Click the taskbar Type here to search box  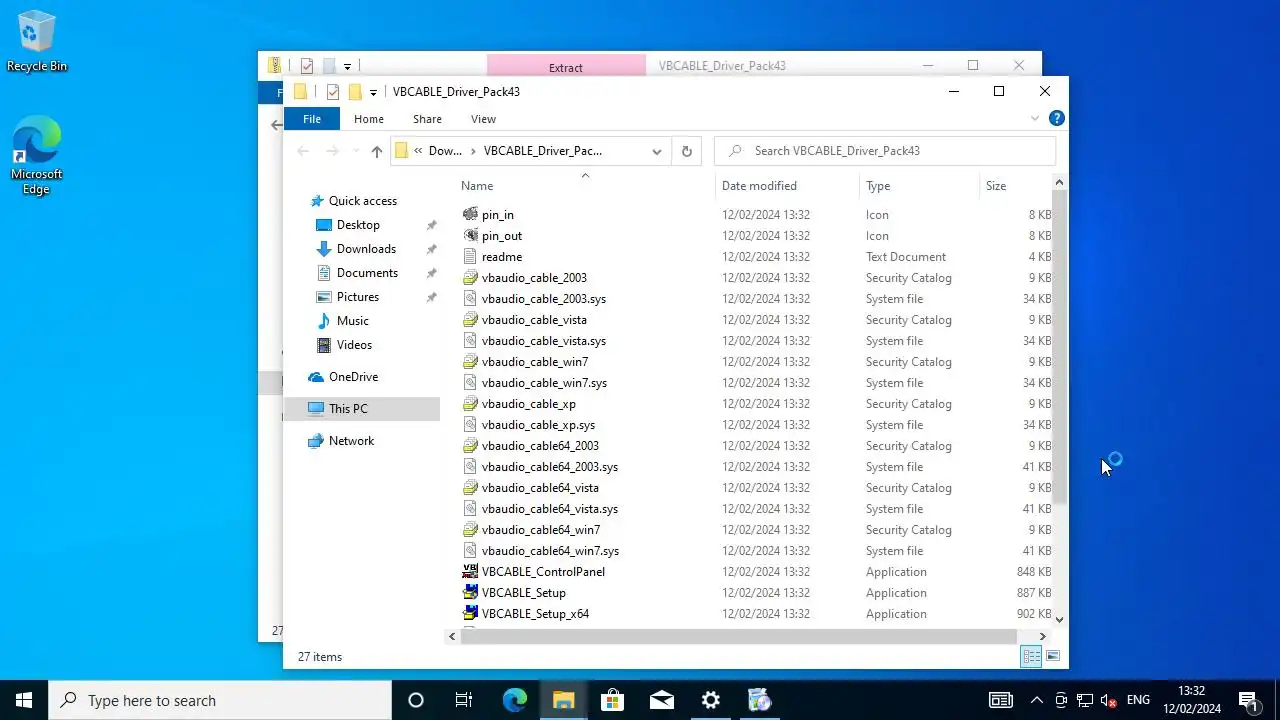click(x=220, y=700)
